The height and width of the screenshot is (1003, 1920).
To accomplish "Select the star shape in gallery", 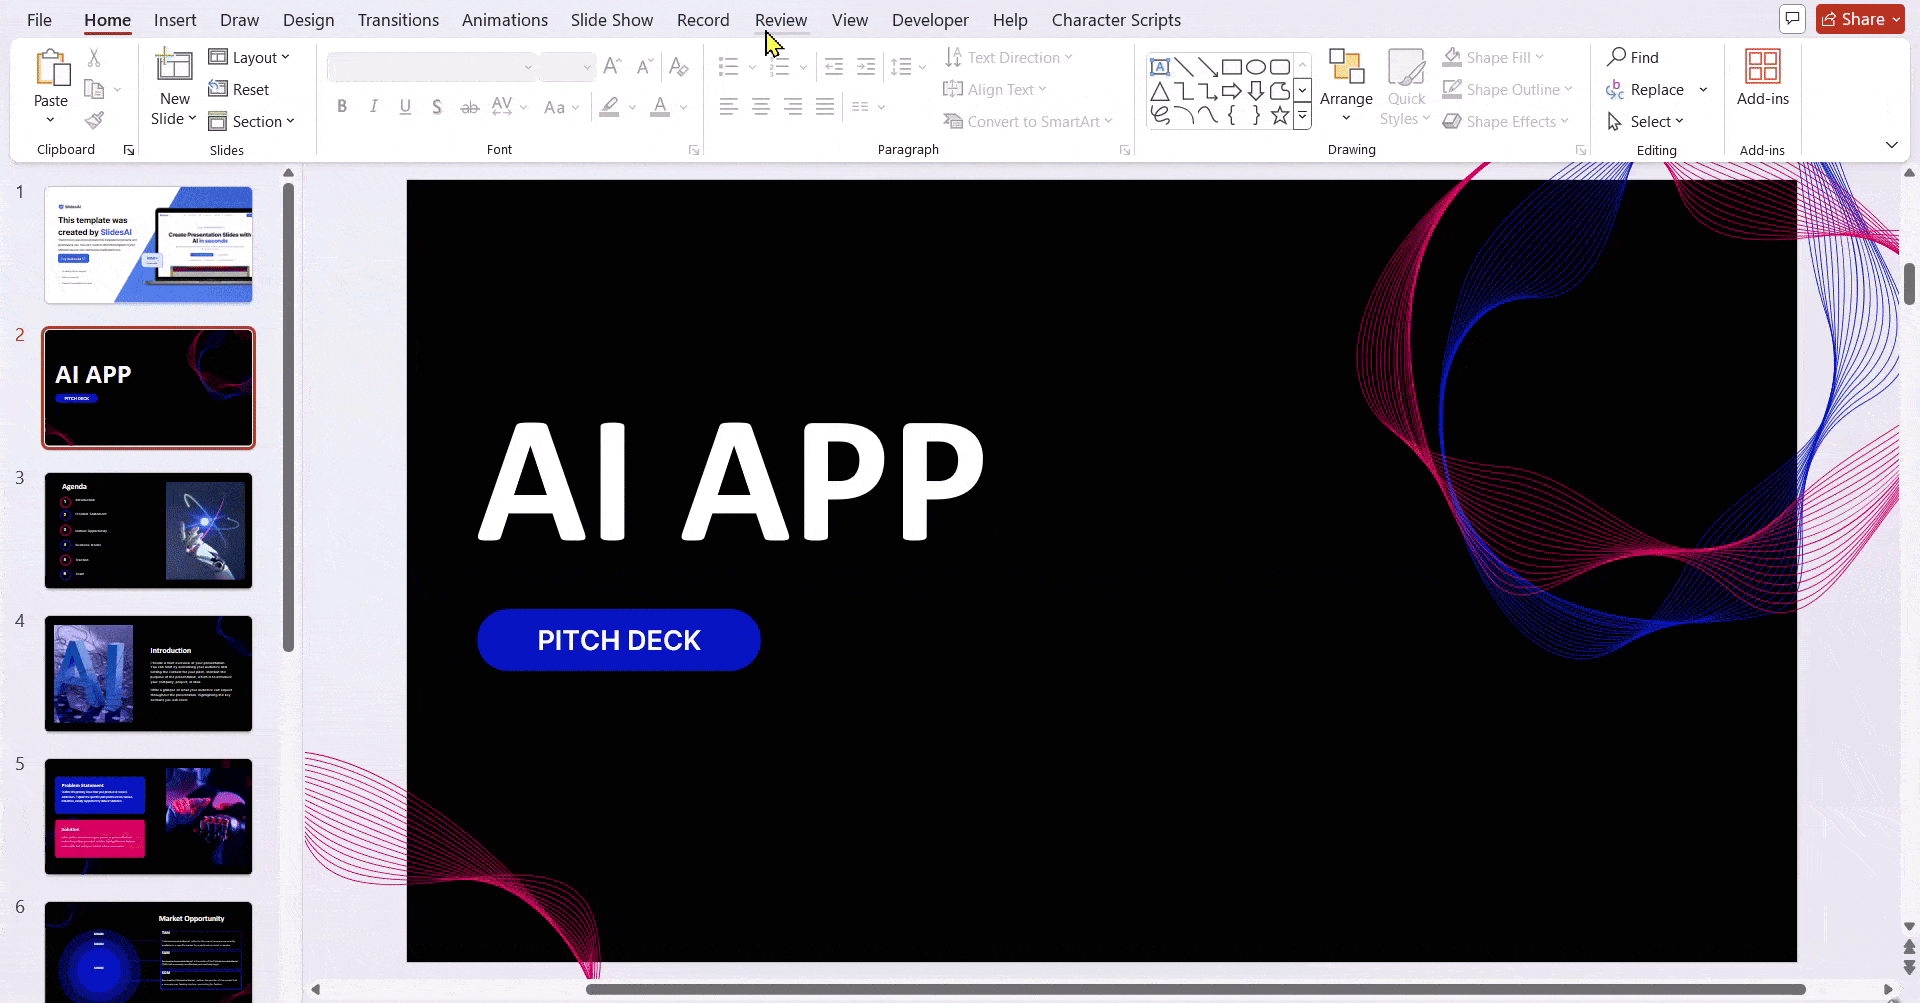I will pyautogui.click(x=1279, y=116).
